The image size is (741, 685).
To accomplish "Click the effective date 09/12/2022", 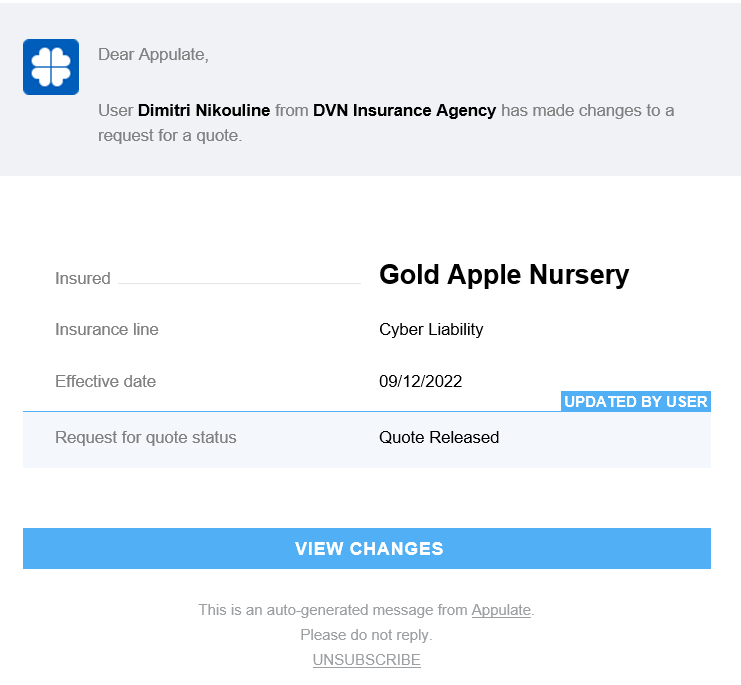I will (x=420, y=381).
